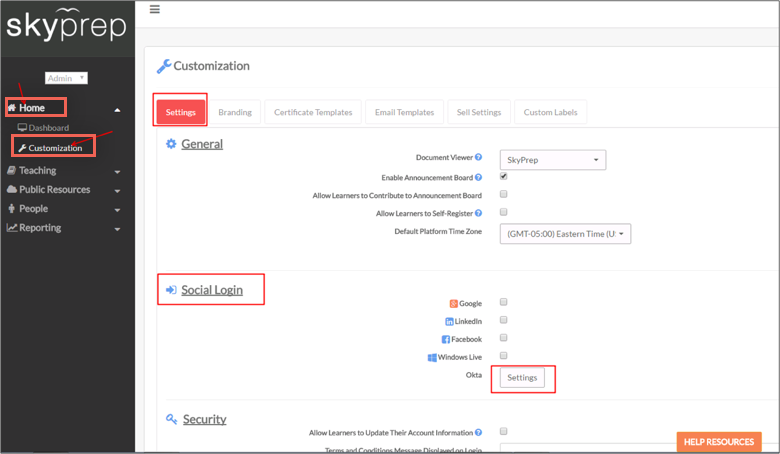Tick the Facebook login checkbox

point(504,338)
